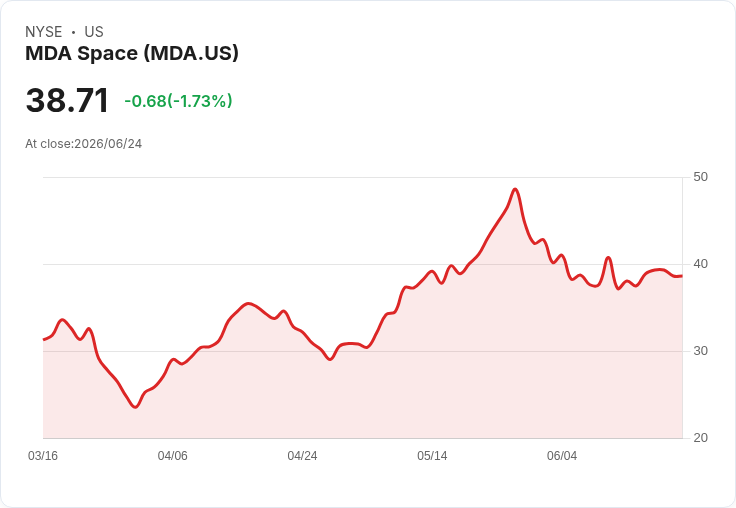Click the 06/04 date axis label

(x=562, y=456)
